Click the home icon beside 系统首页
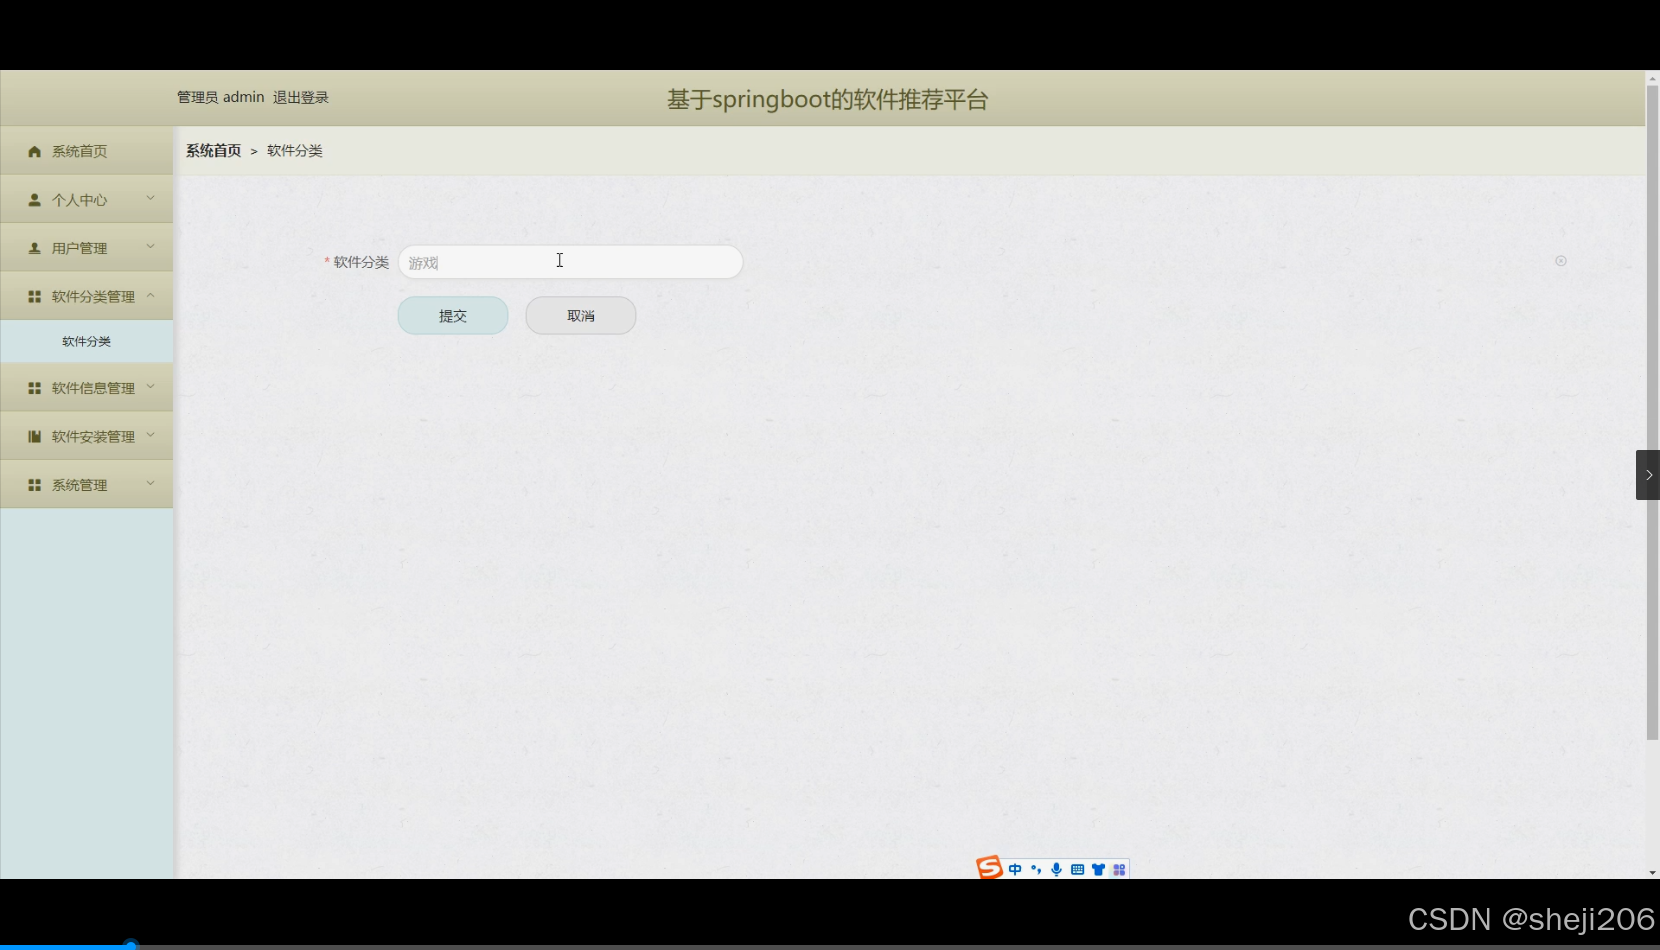The width and height of the screenshot is (1660, 950). pyautogui.click(x=34, y=150)
